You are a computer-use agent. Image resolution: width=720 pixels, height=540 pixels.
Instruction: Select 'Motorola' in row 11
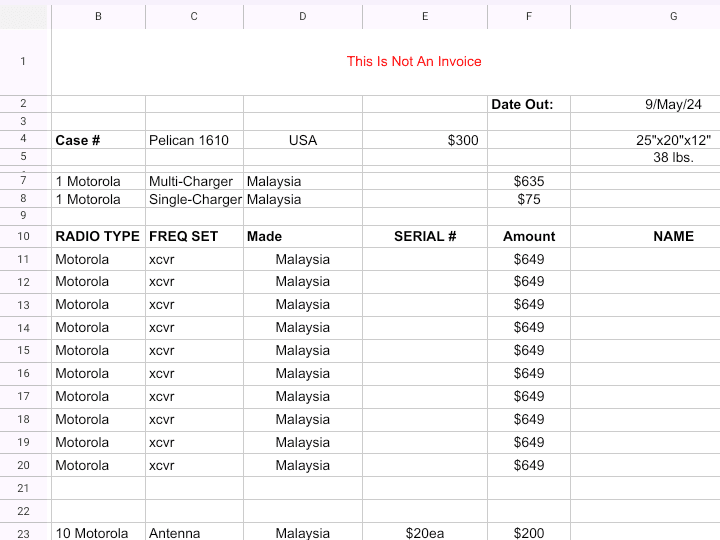[98, 259]
